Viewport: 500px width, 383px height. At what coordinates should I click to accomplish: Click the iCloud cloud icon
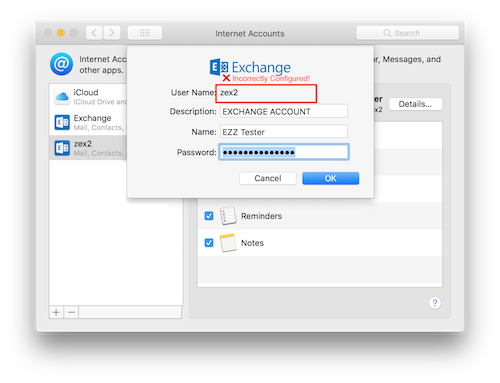(62, 97)
